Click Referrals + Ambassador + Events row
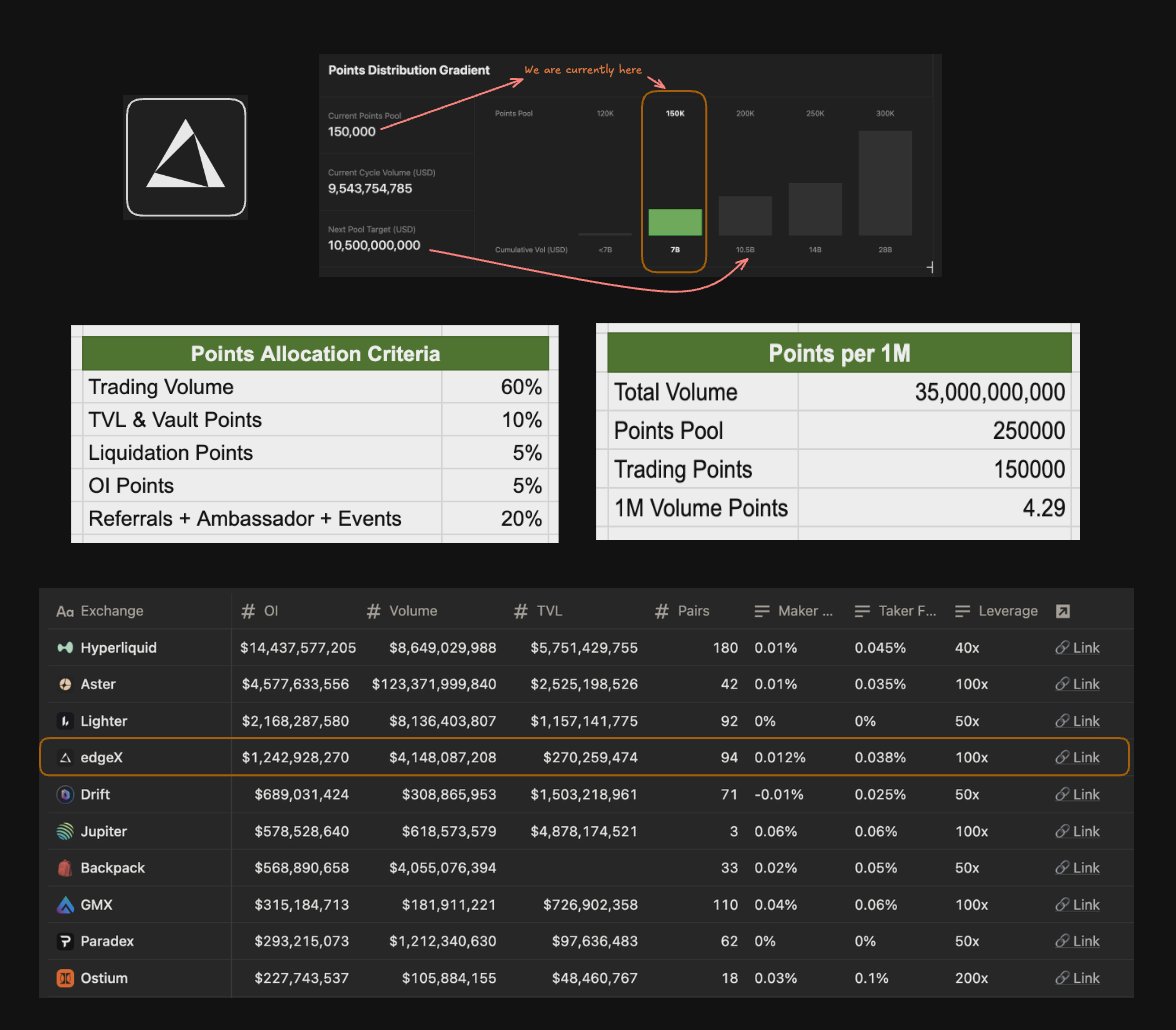 (315, 519)
